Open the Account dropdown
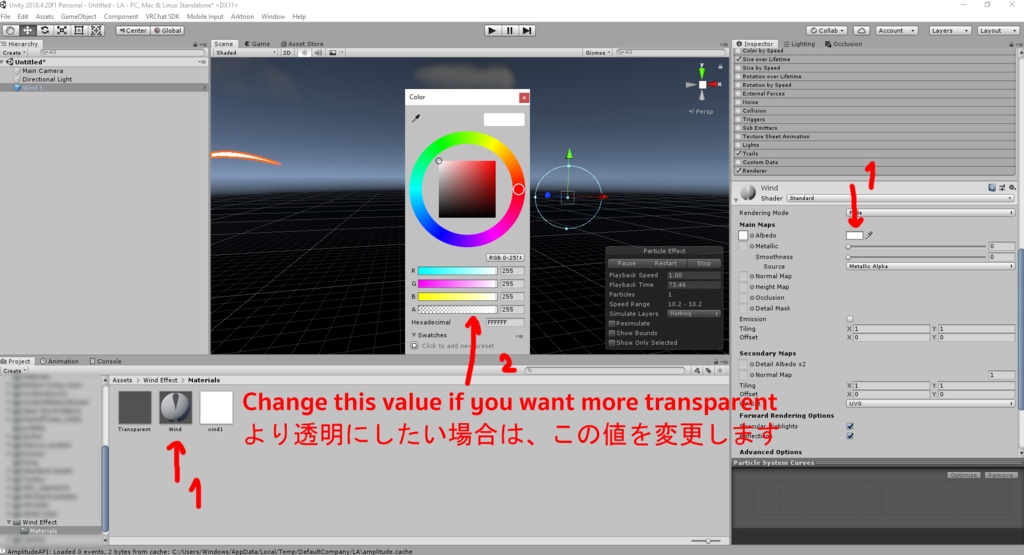The height and width of the screenshot is (555, 1024). [896, 30]
